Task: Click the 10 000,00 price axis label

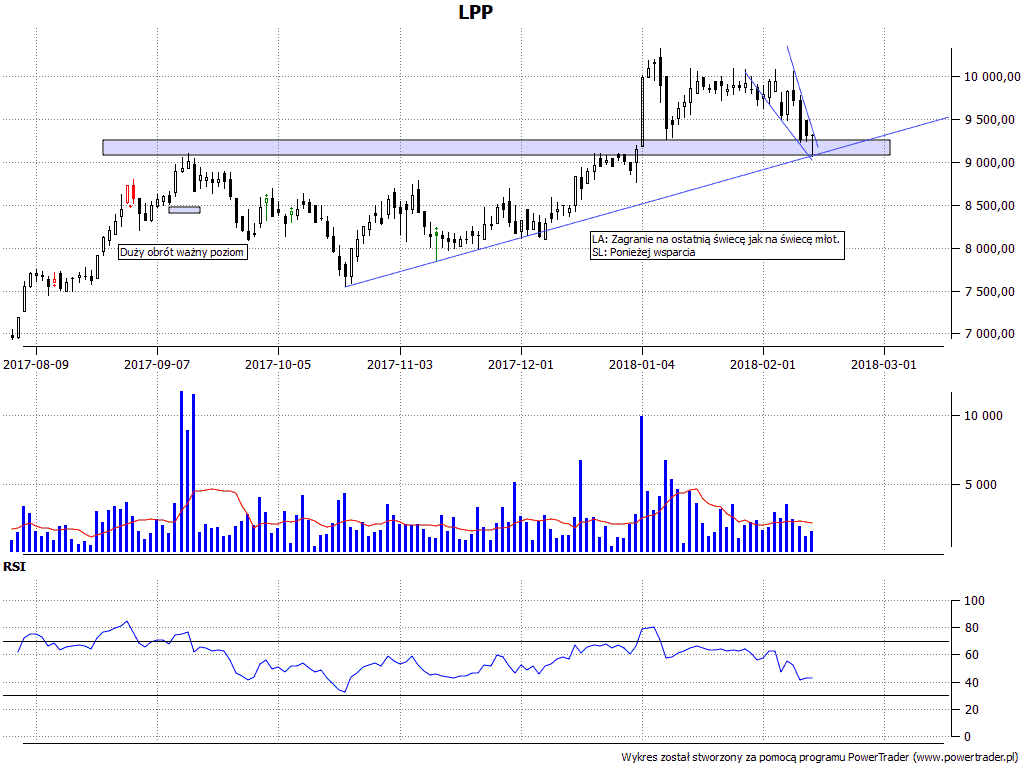Action: (992, 77)
